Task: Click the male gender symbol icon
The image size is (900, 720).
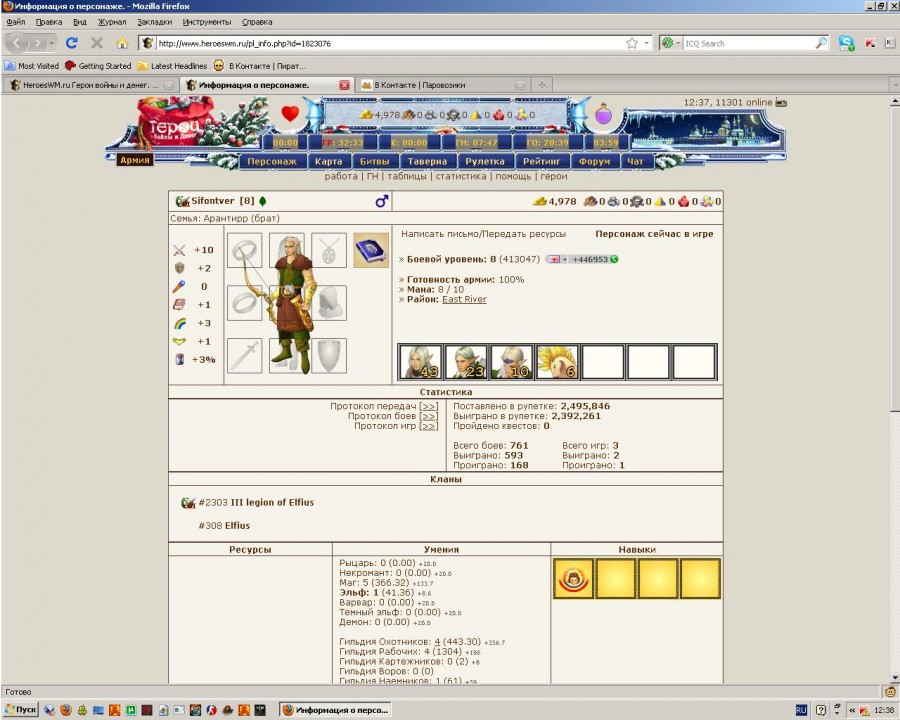Action: [382, 201]
